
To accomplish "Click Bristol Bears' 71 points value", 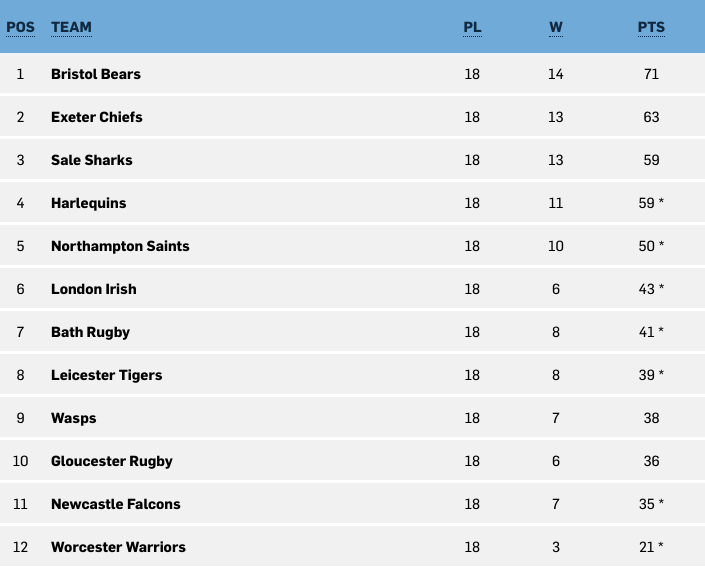I will point(651,74).
